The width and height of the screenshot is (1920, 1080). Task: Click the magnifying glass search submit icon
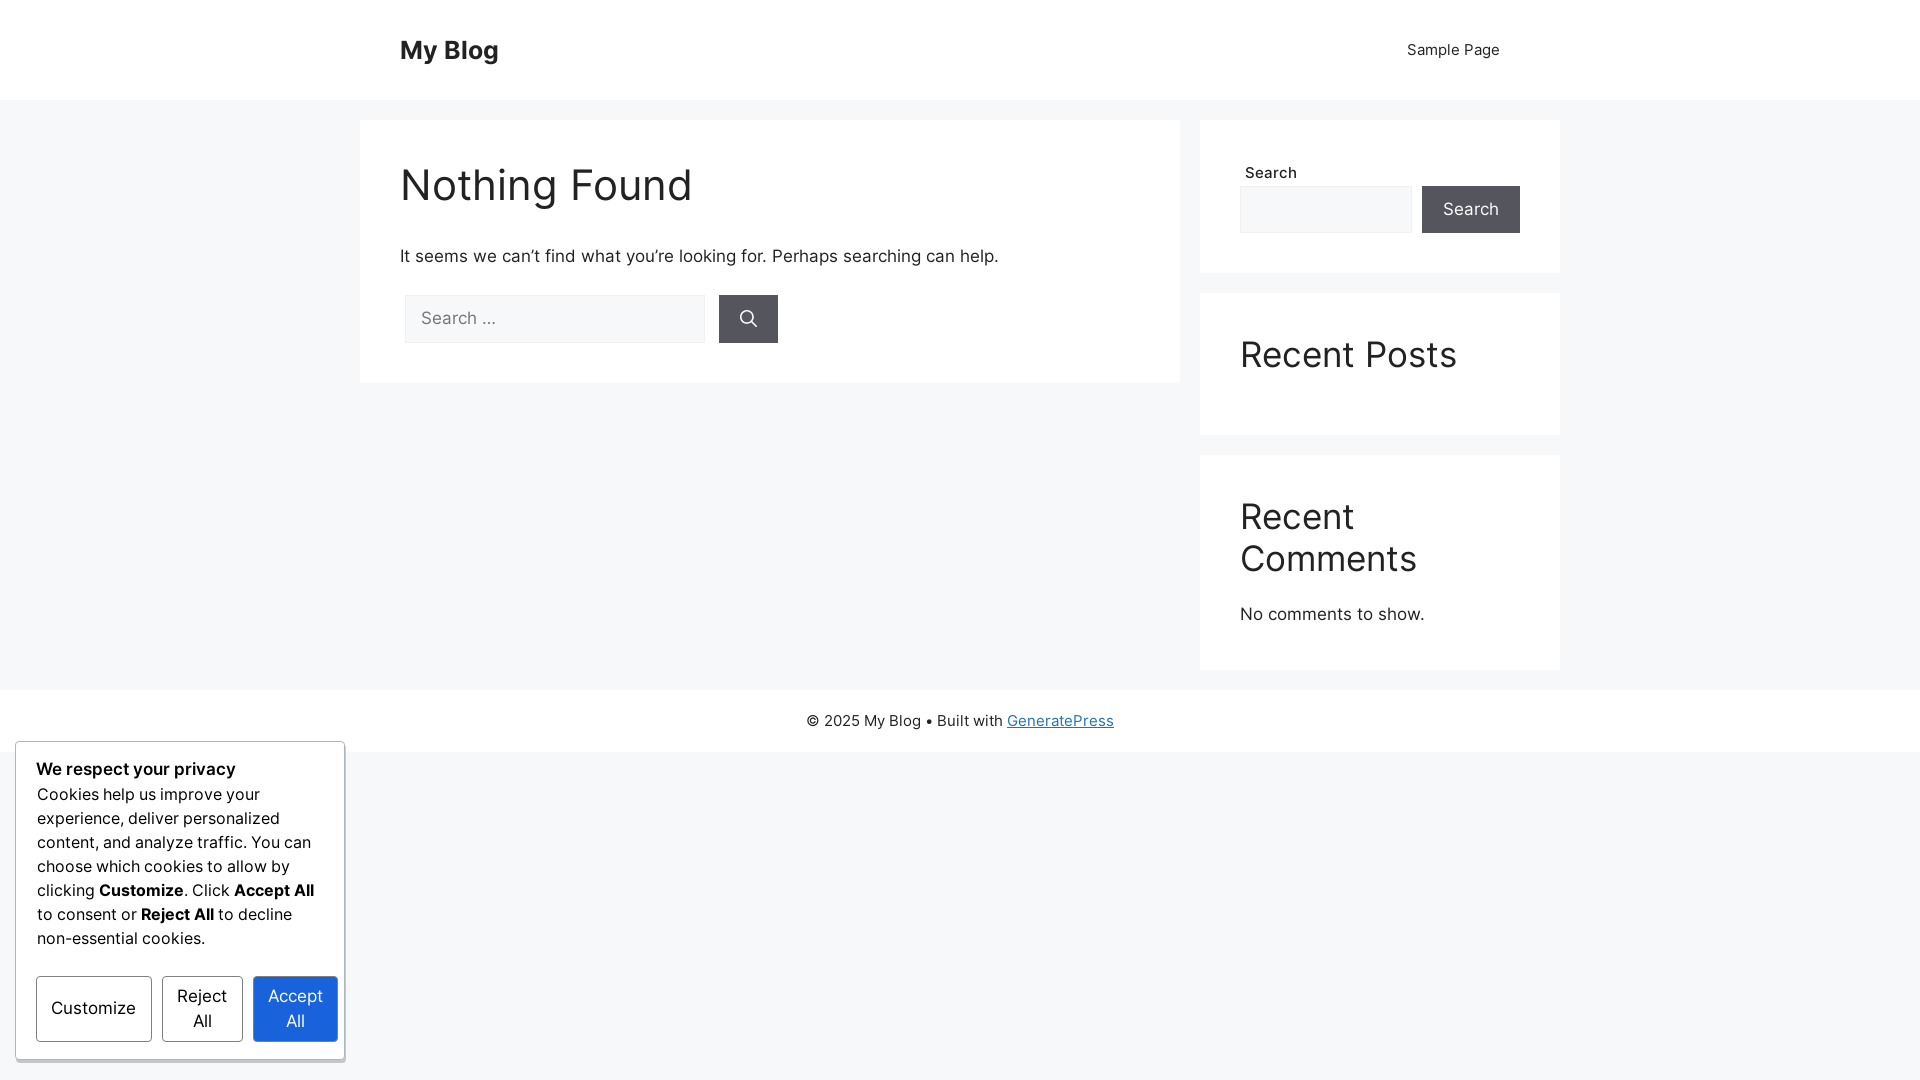pos(748,319)
